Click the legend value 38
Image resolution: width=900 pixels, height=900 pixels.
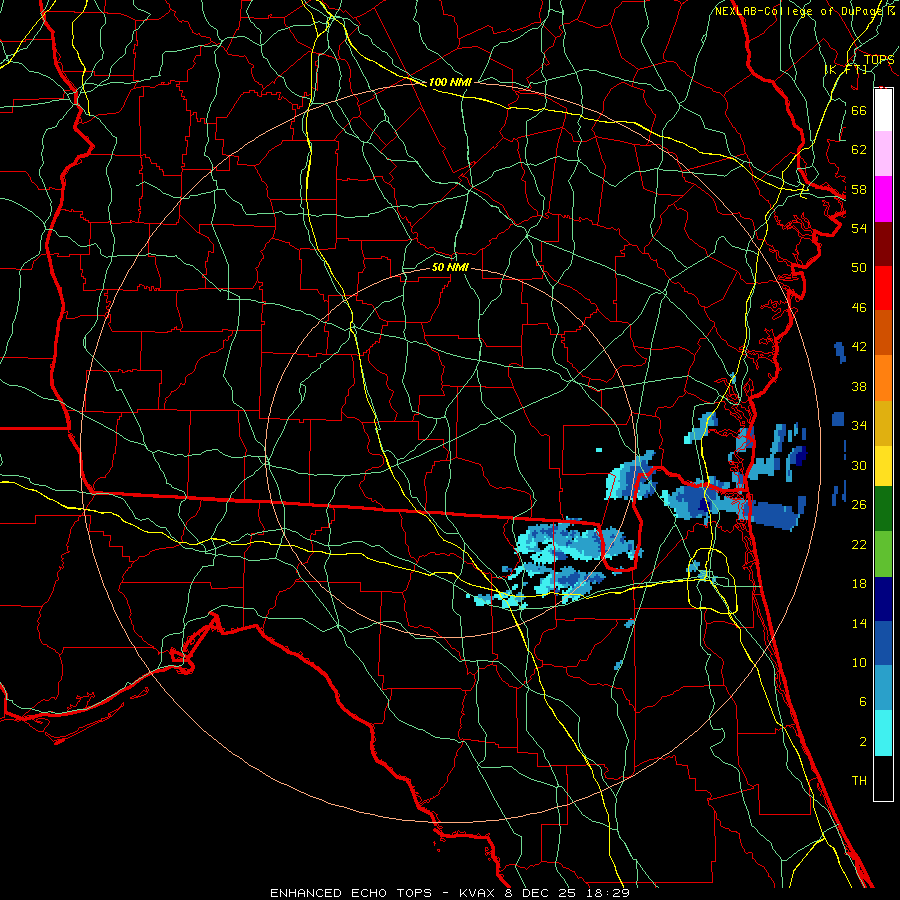859,387
